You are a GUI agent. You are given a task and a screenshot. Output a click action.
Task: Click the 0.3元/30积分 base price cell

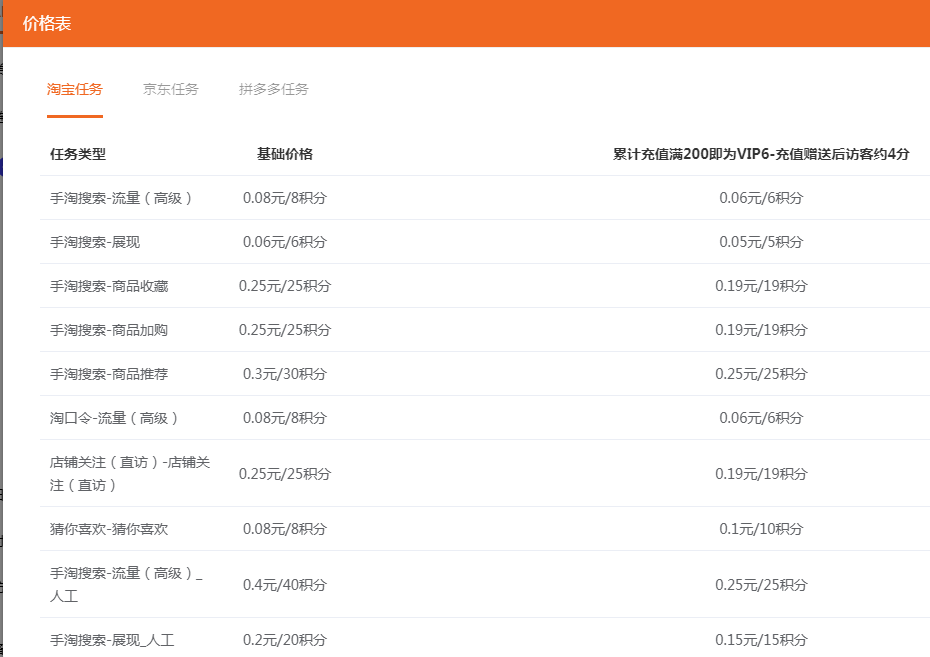[x=285, y=374]
